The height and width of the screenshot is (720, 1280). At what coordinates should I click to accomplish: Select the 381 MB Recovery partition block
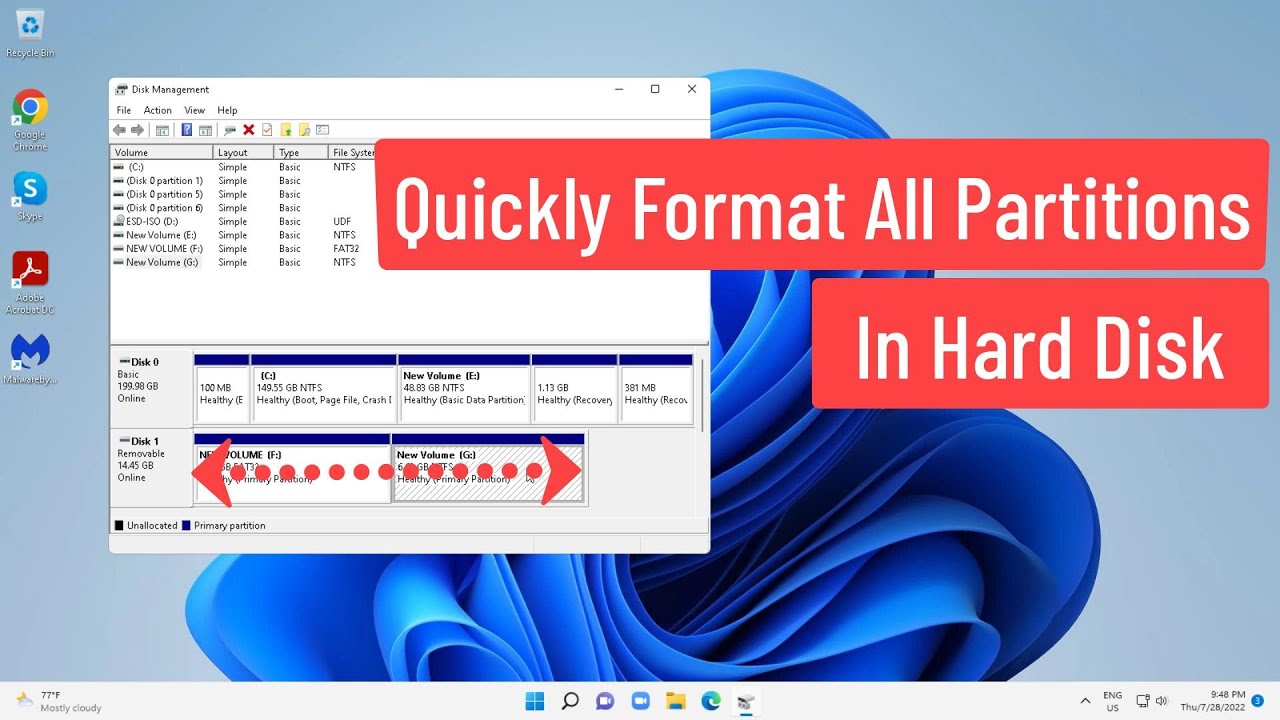656,389
